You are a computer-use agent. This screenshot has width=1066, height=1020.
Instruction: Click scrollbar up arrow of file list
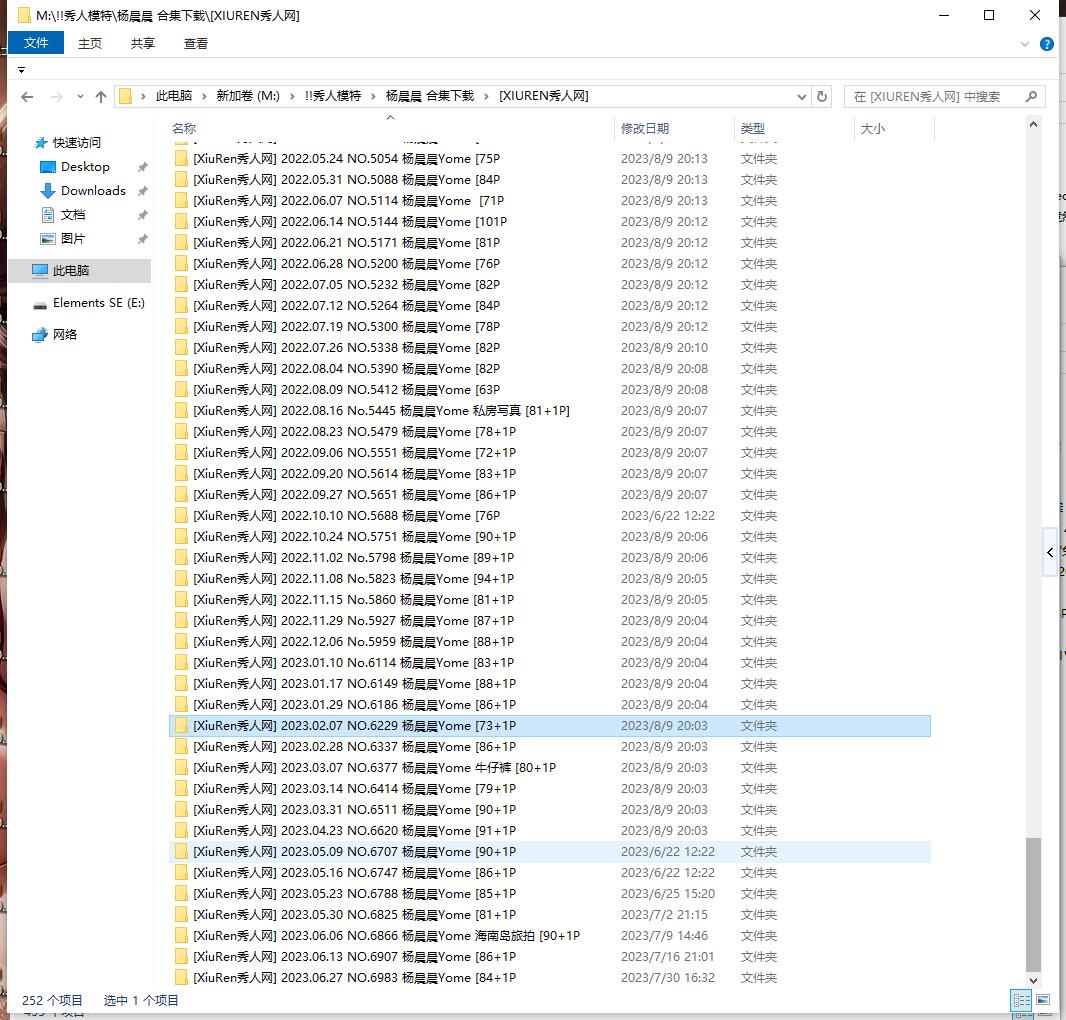1033,124
